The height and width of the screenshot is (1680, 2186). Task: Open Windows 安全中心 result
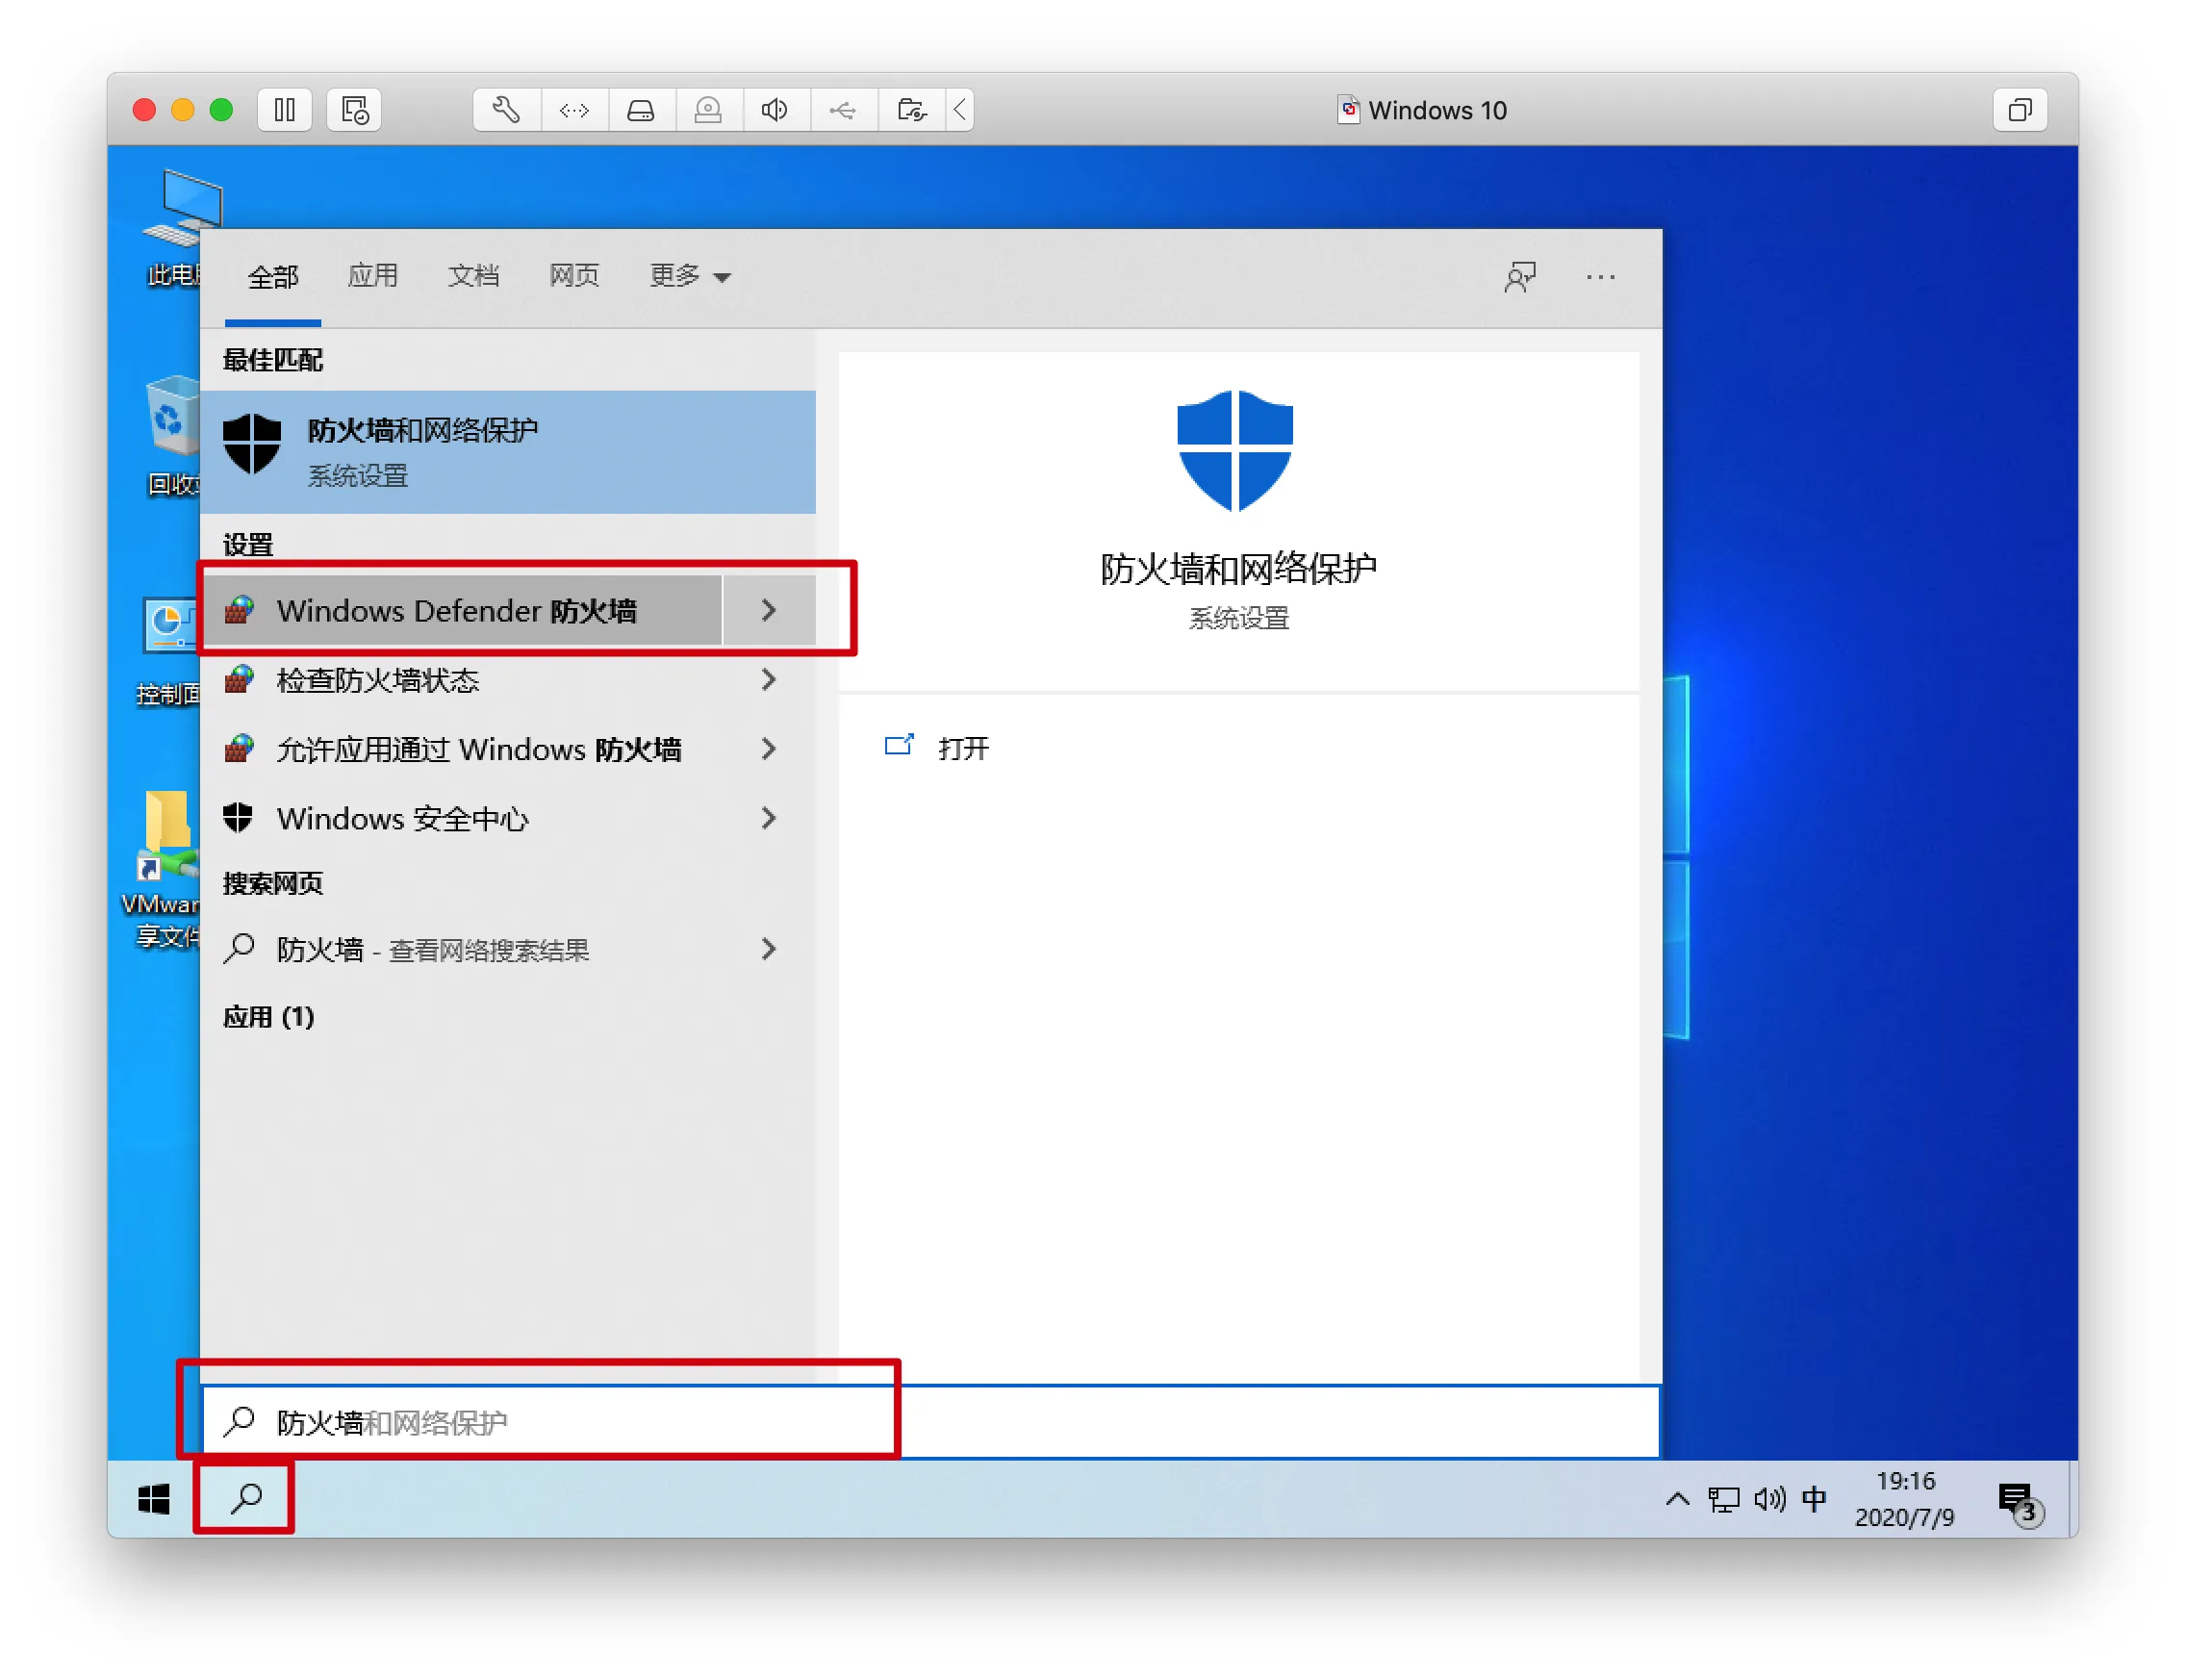pyautogui.click(x=461, y=818)
